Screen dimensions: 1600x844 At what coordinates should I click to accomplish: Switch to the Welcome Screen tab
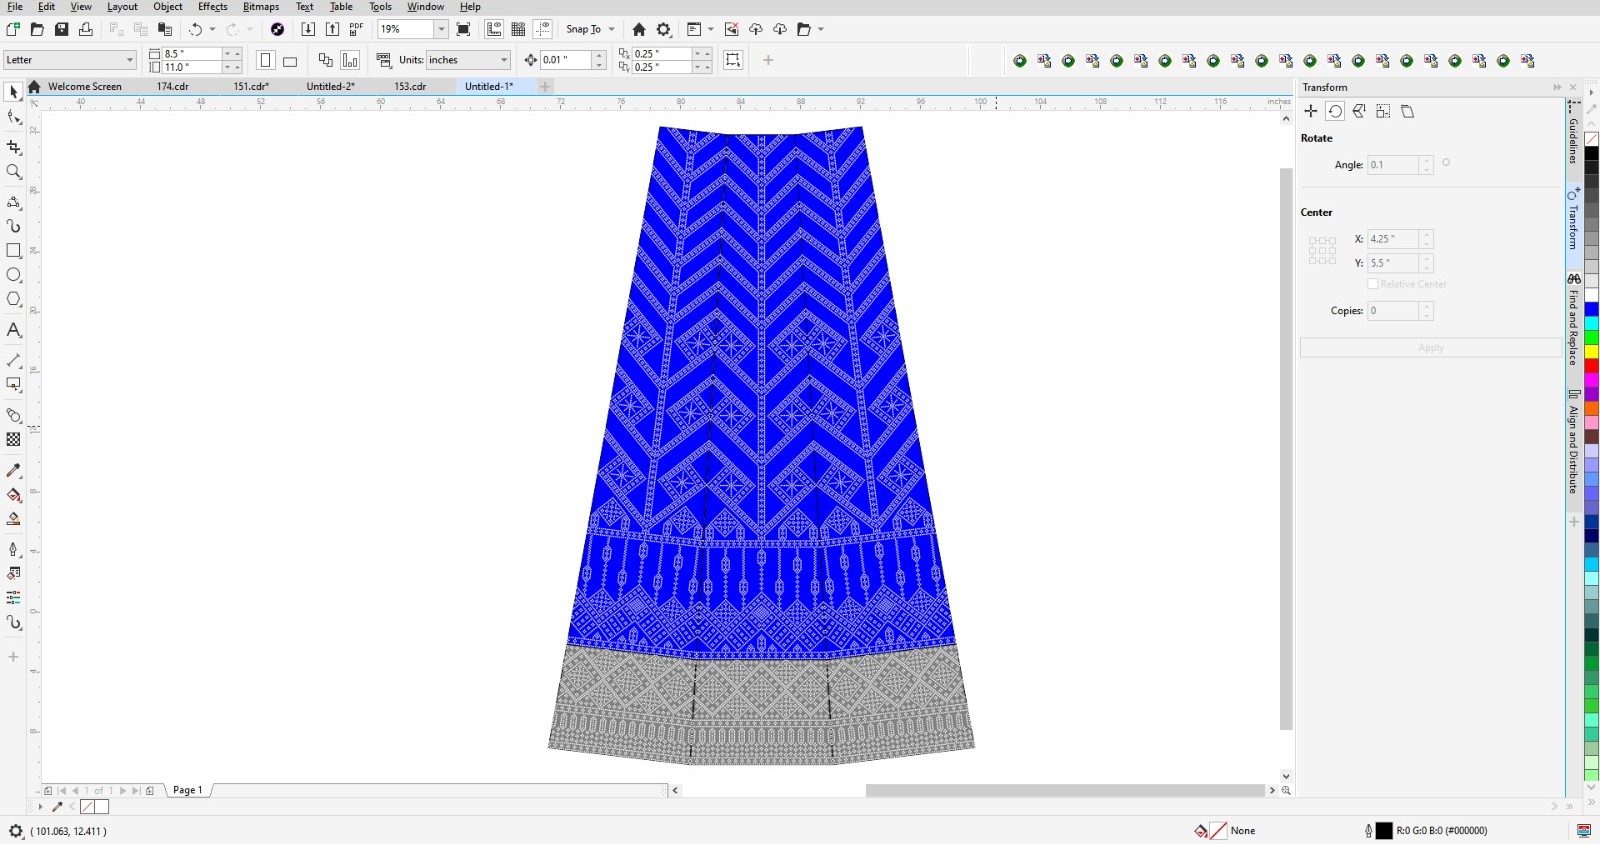click(85, 86)
